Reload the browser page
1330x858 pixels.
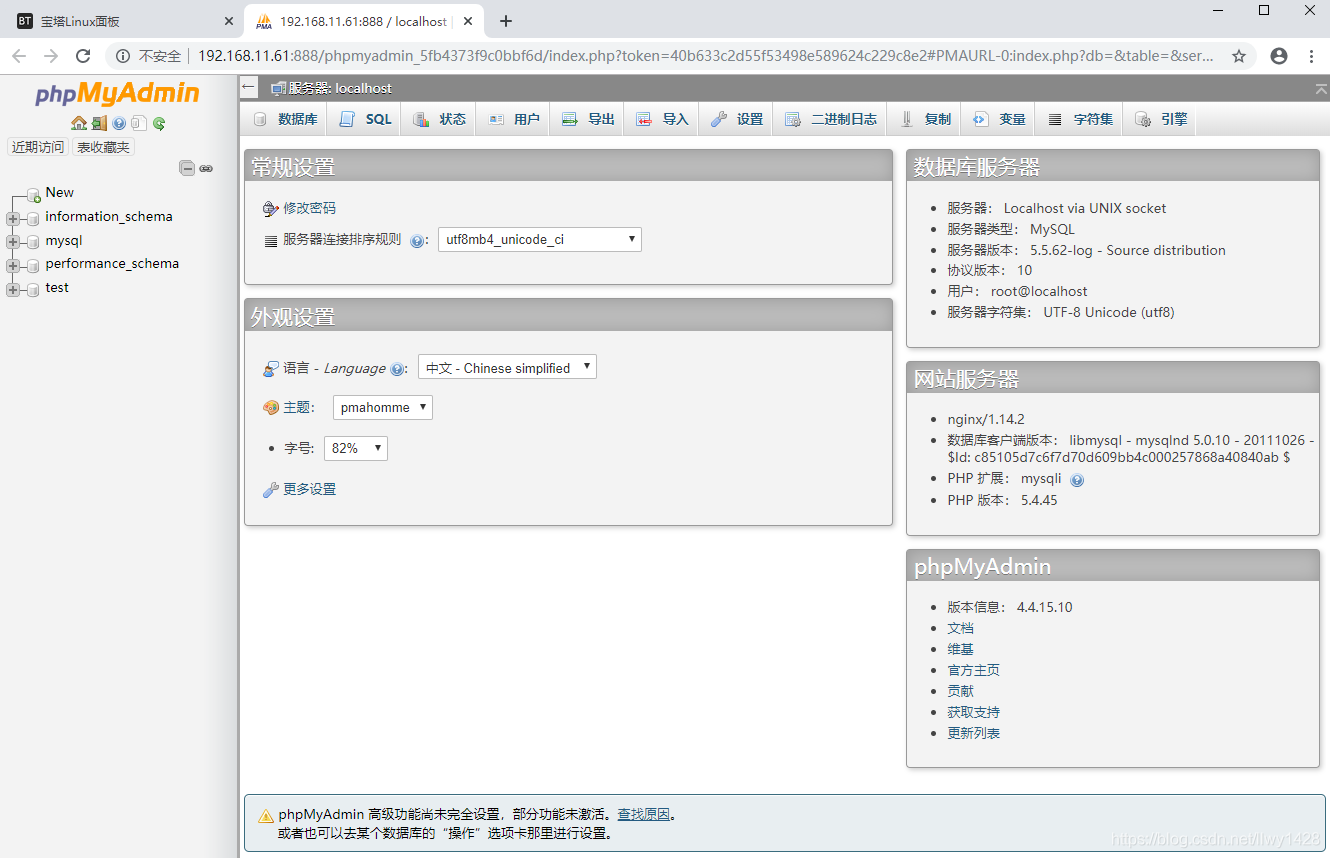pyautogui.click(x=83, y=56)
